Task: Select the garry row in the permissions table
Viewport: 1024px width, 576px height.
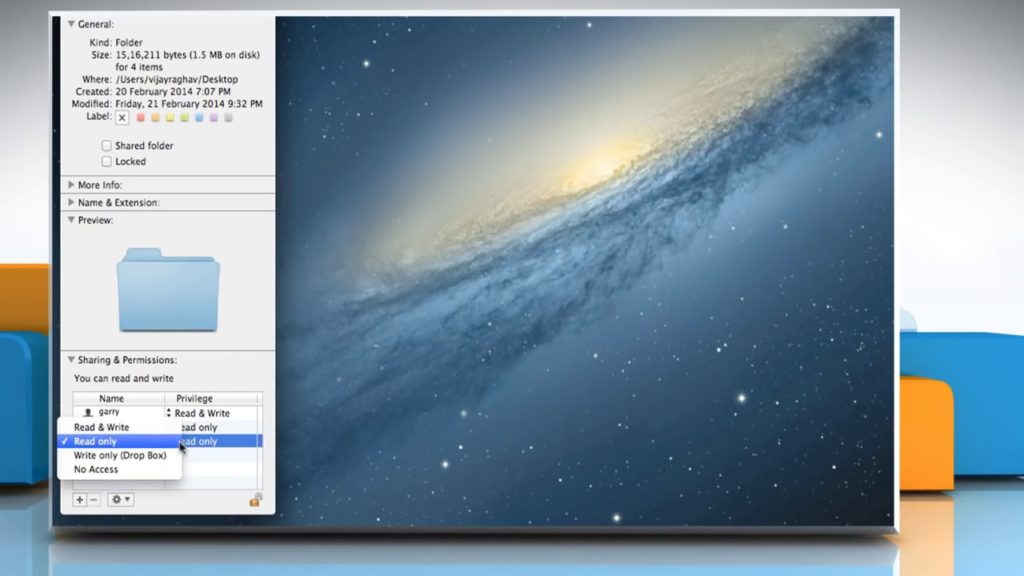Action: [110, 411]
